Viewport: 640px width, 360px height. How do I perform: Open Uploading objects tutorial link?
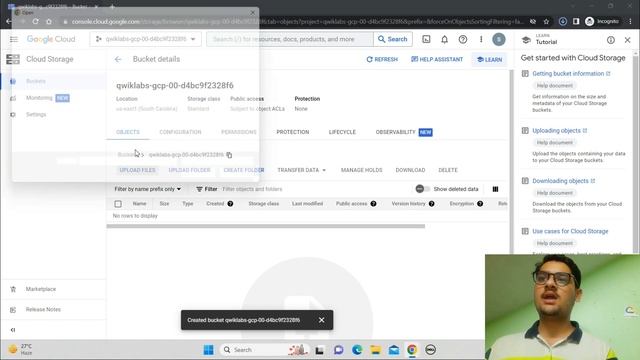pos(559,131)
